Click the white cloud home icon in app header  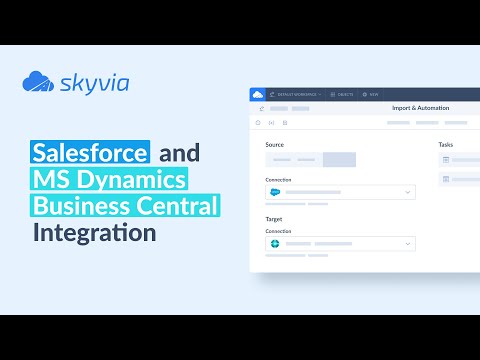258,95
